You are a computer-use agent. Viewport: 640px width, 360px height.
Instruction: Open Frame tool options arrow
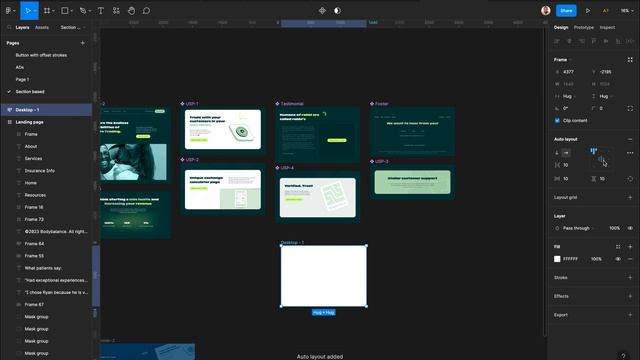[53, 11]
